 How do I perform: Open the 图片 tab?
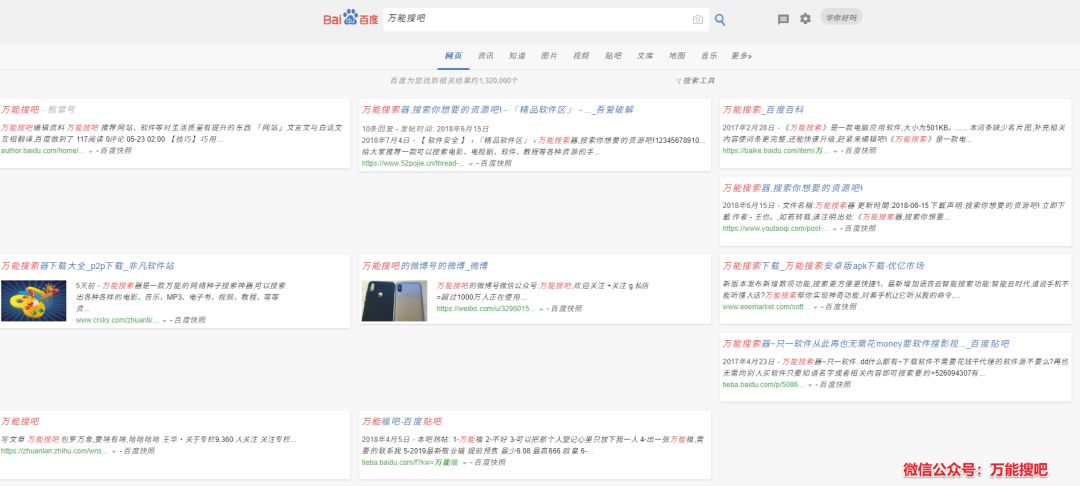pos(549,56)
